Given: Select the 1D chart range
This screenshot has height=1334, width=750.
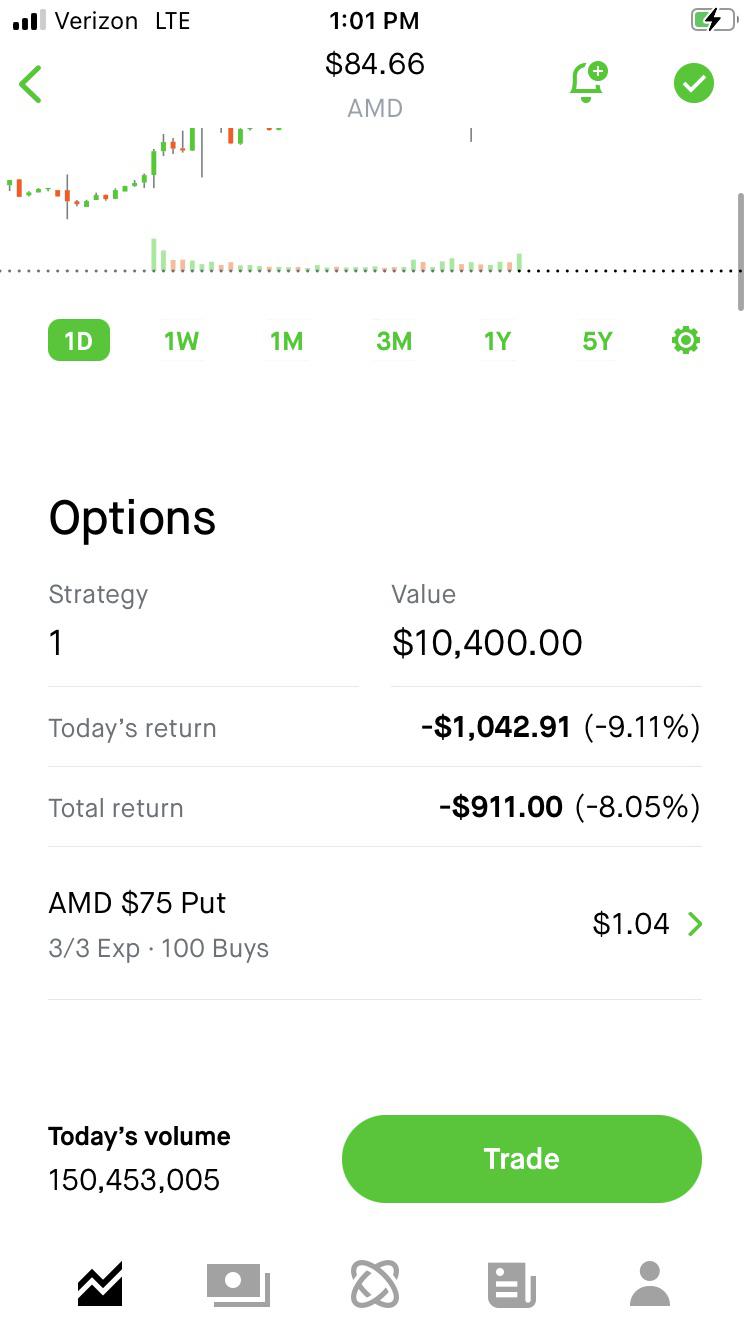Looking at the screenshot, I should (x=79, y=341).
